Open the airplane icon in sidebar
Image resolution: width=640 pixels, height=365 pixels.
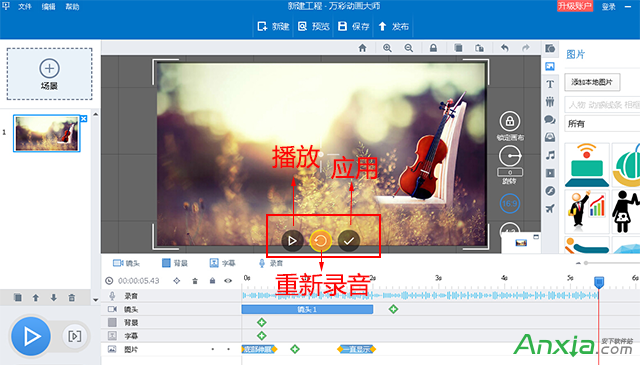point(550,209)
